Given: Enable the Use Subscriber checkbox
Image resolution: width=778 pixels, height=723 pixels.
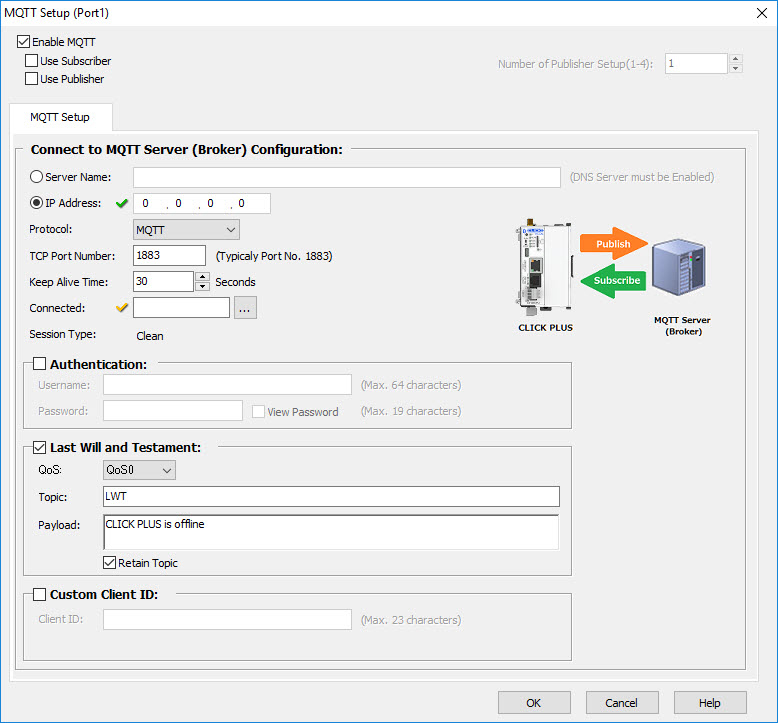Looking at the screenshot, I should point(31,61).
